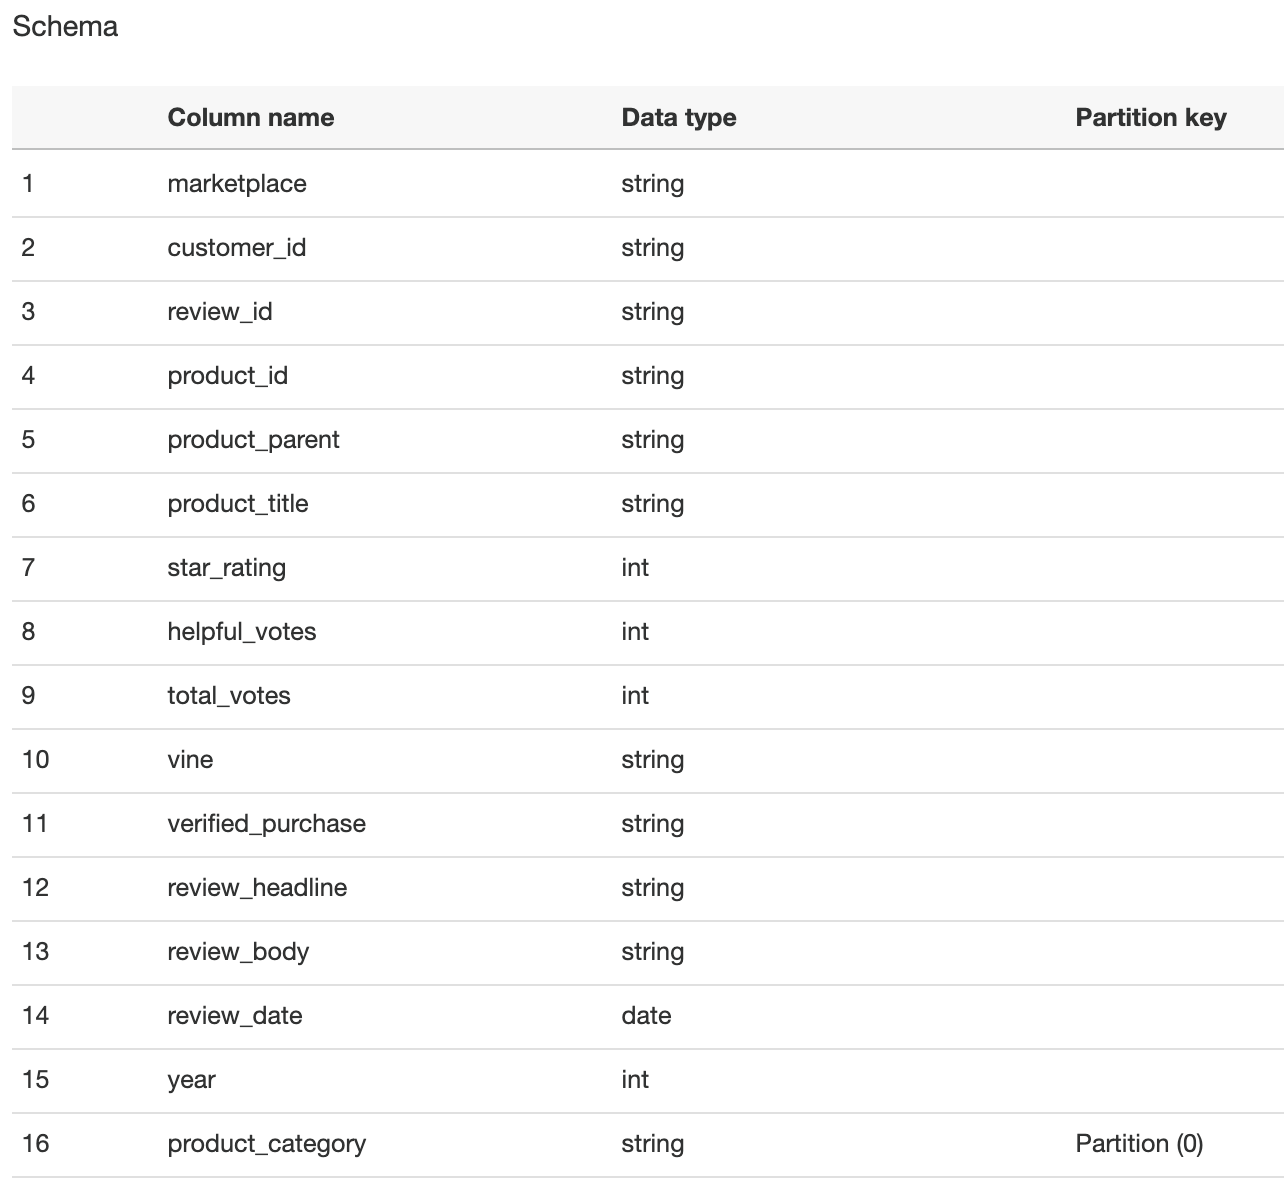Select the review_body column name

[x=238, y=952]
